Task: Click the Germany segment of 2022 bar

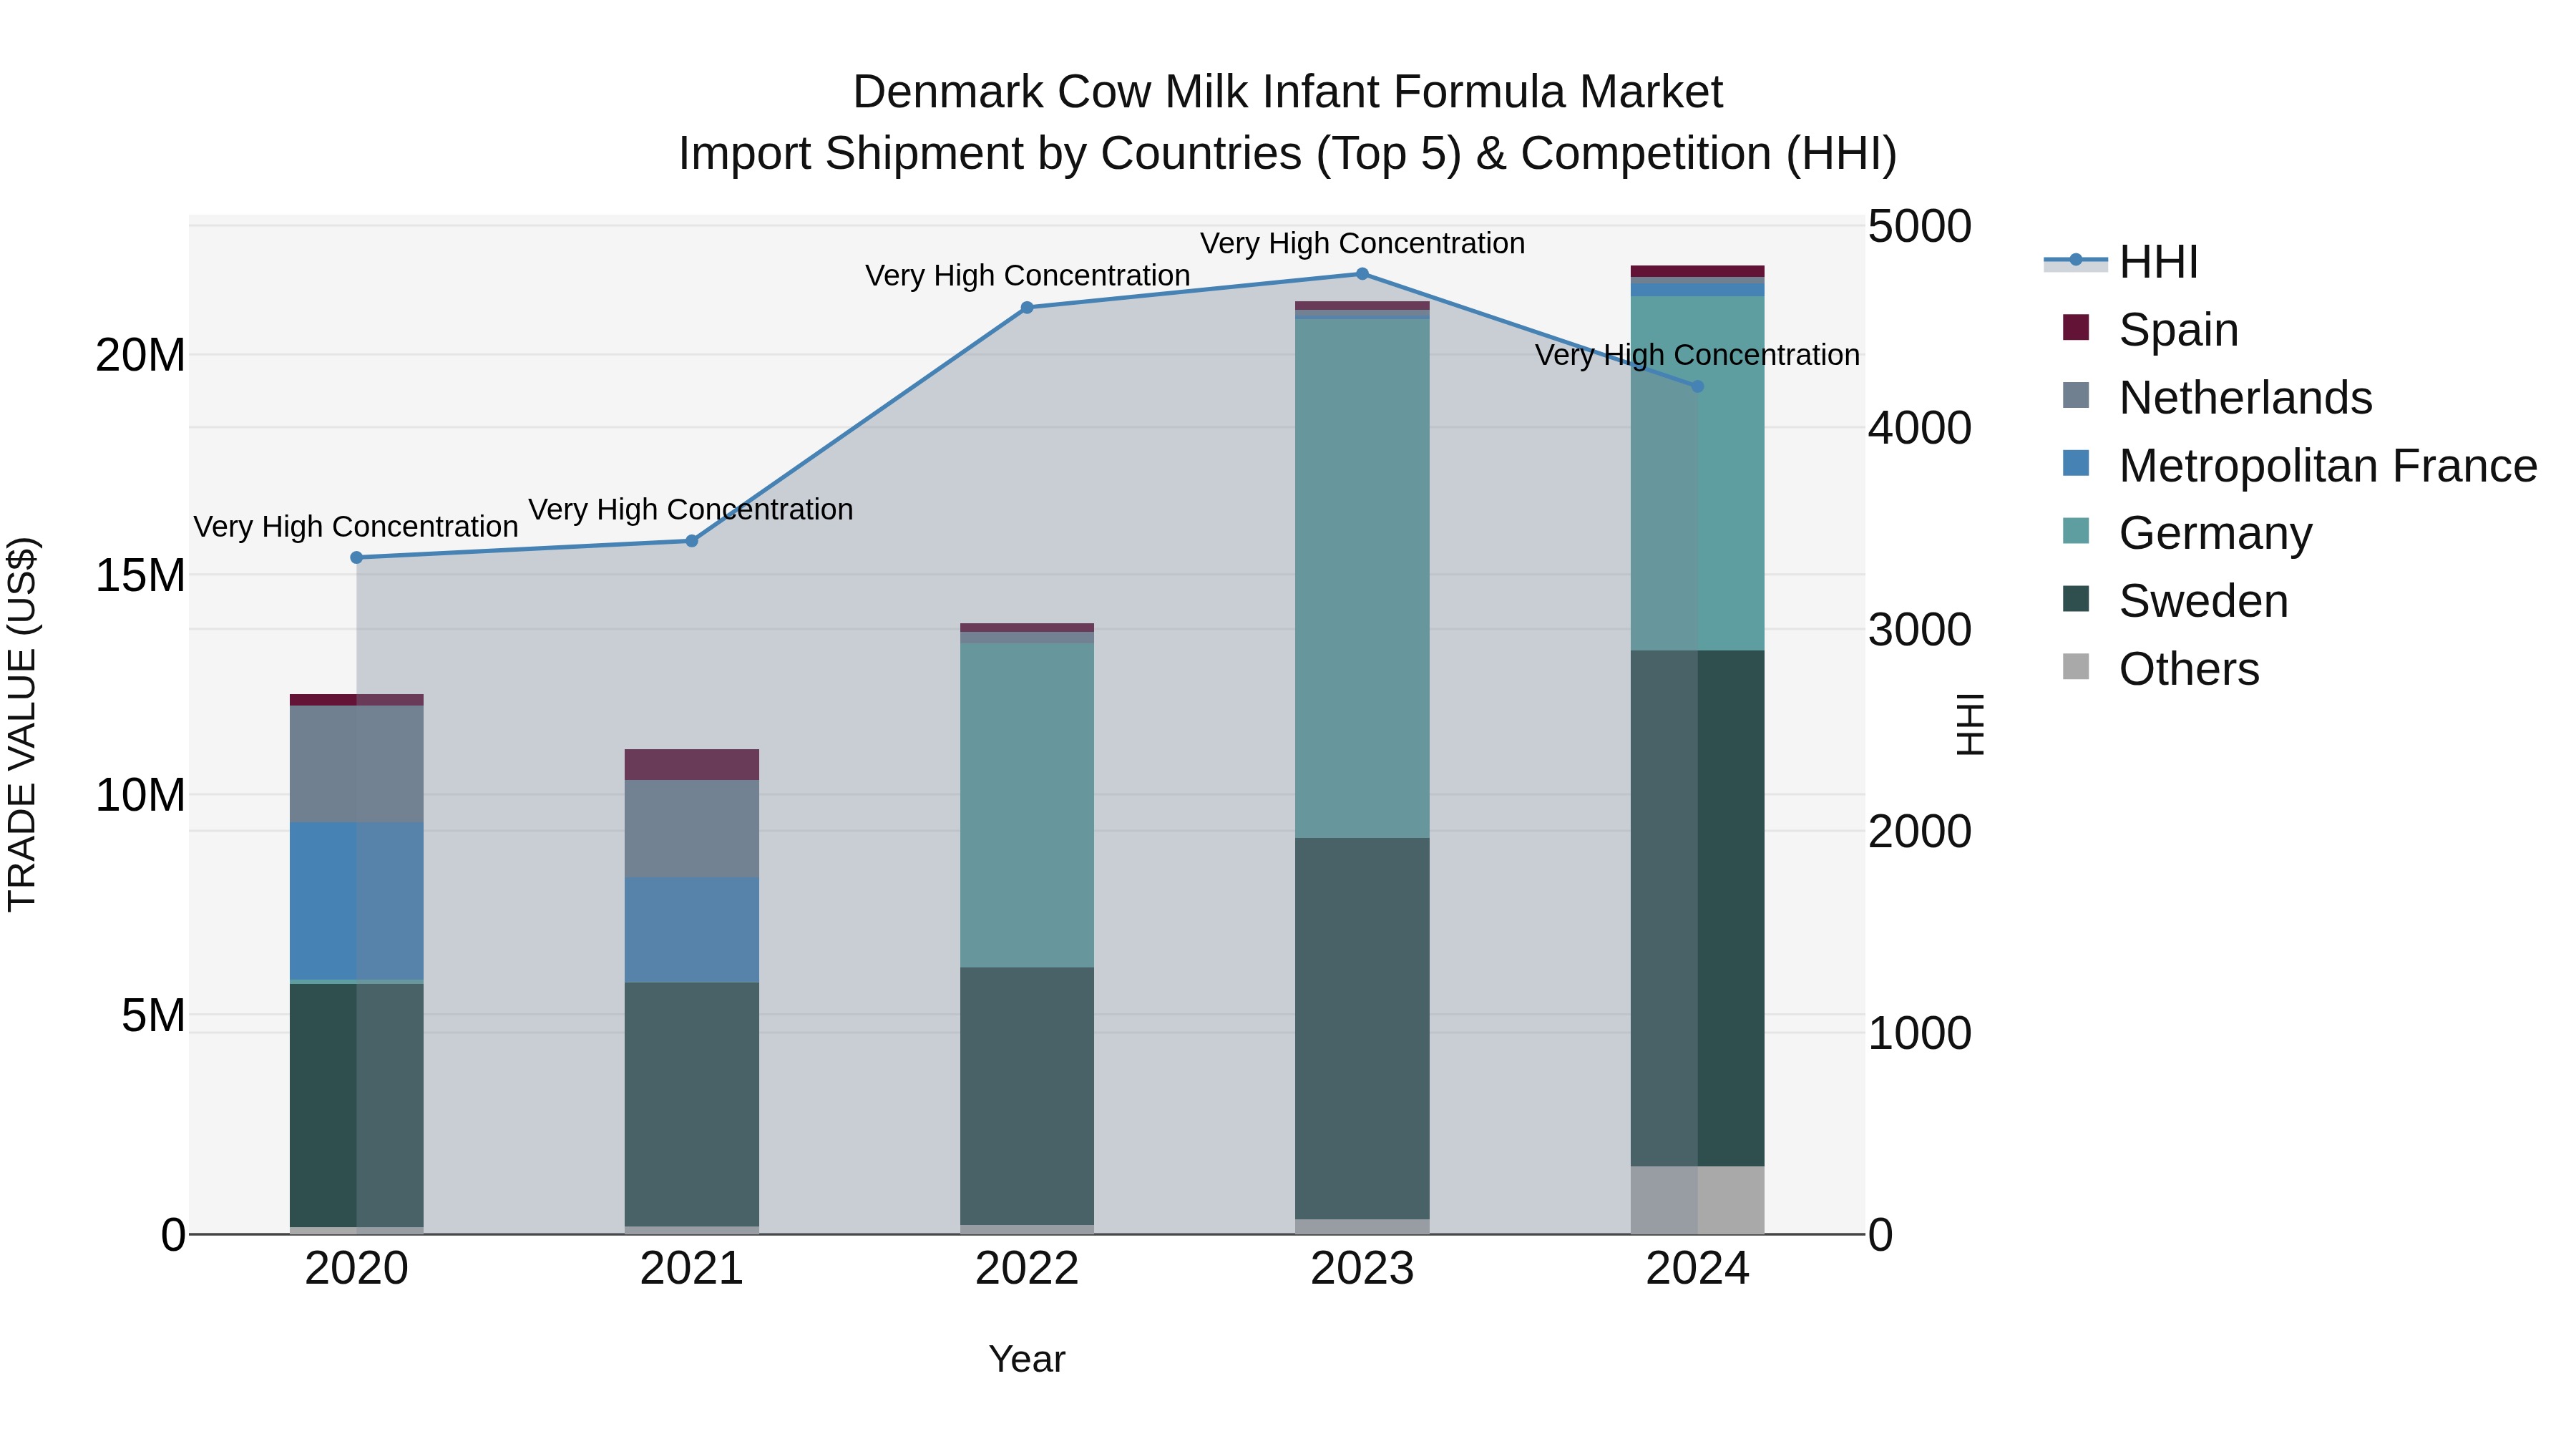Action: coord(1027,805)
